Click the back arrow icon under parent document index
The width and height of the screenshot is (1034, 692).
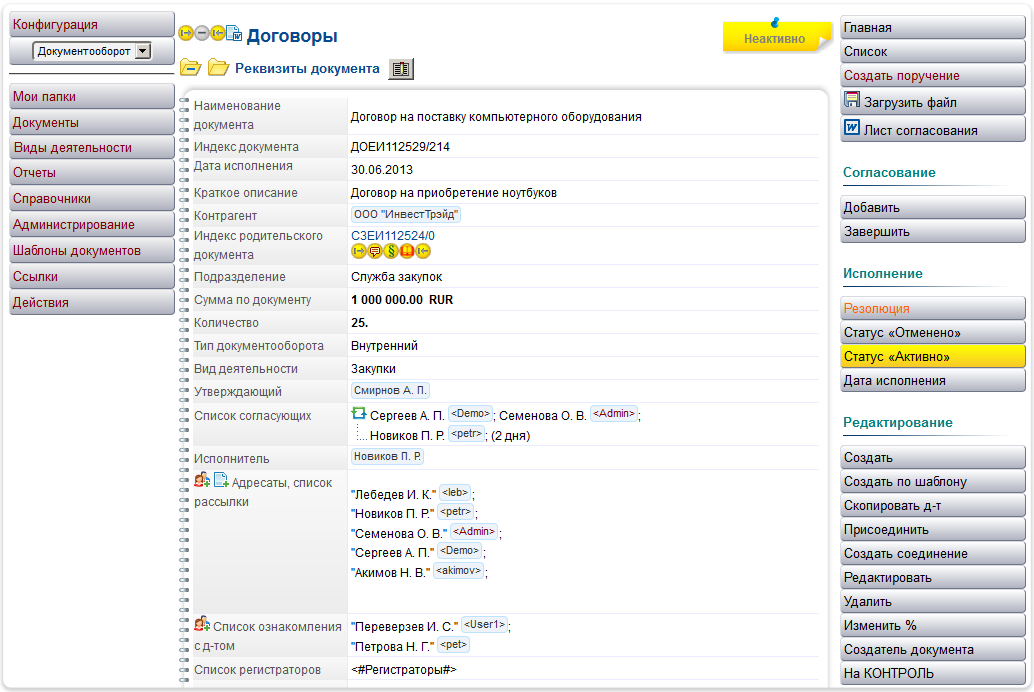tap(423, 251)
